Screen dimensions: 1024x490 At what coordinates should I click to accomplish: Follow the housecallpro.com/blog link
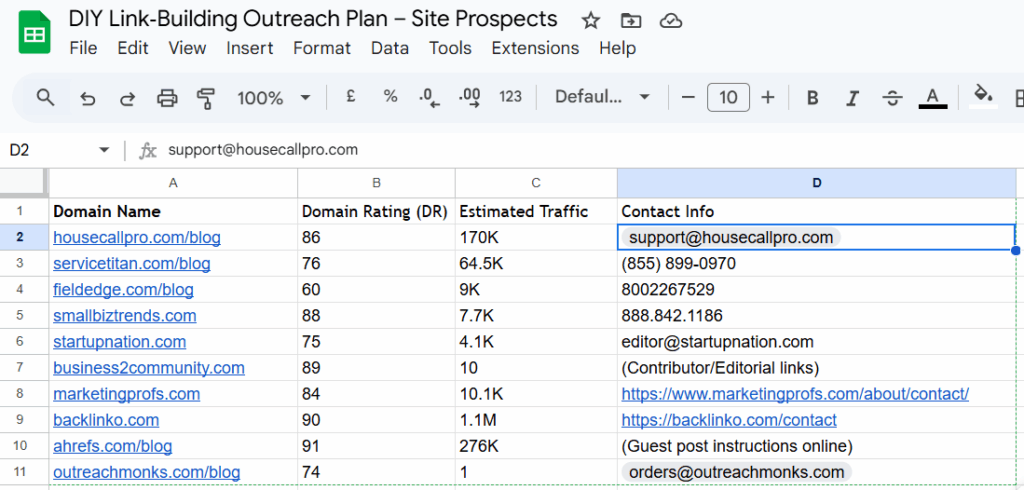tap(136, 238)
